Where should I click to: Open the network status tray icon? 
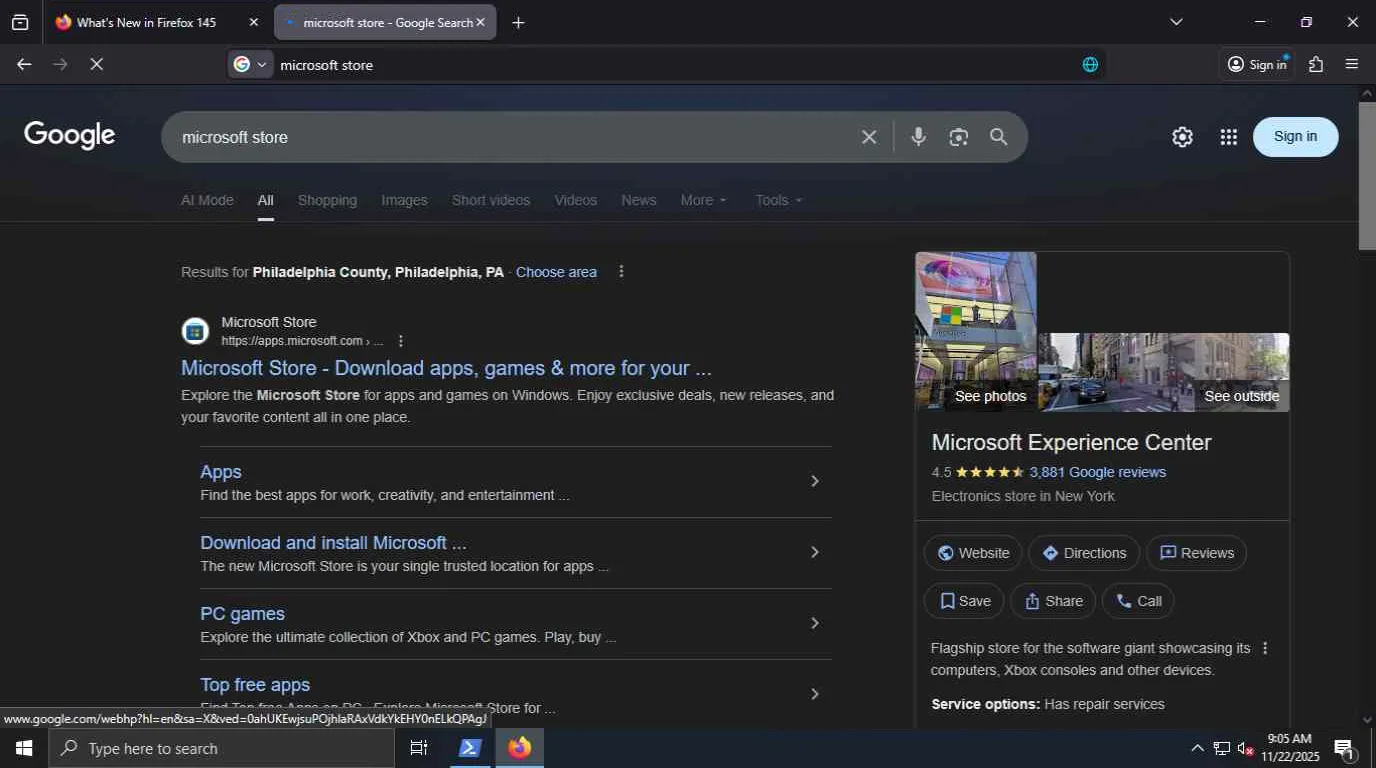coord(1222,748)
